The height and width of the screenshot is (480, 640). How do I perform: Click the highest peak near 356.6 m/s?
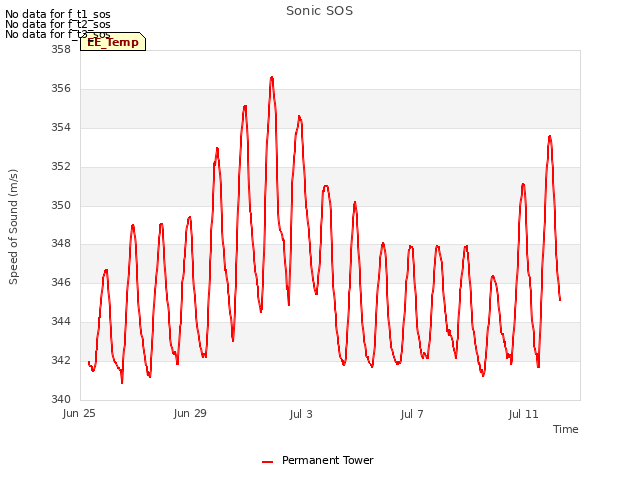[x=272, y=77]
